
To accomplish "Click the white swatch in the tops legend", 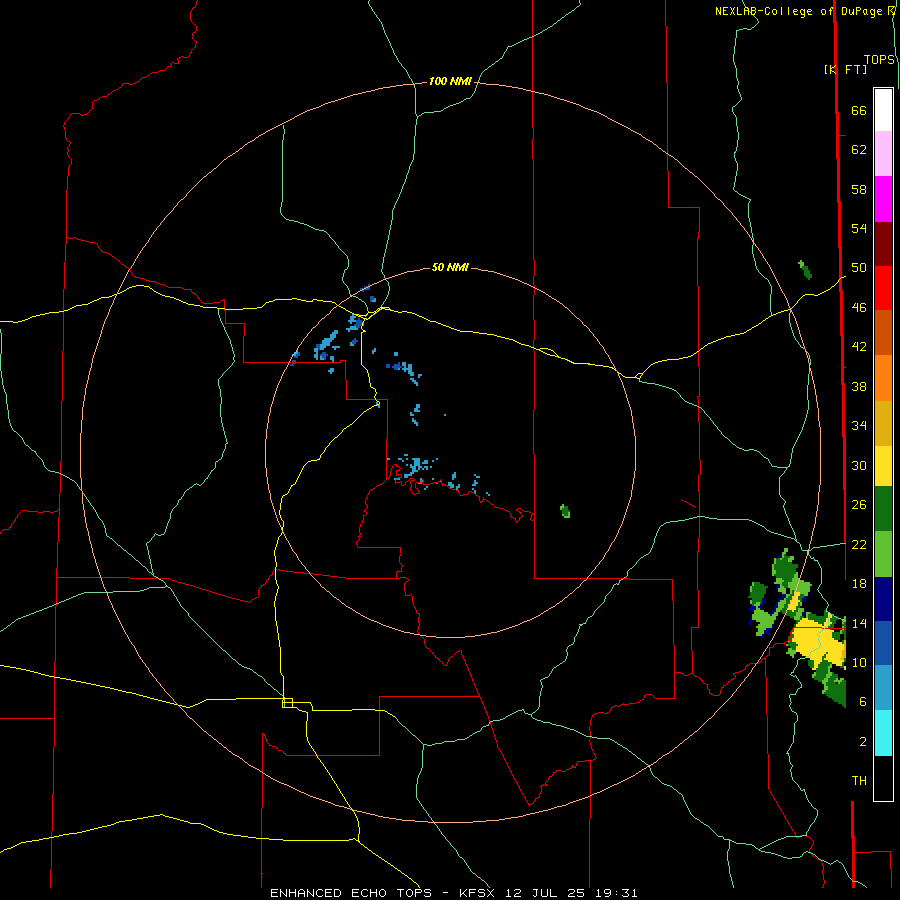I will tap(883, 110).
